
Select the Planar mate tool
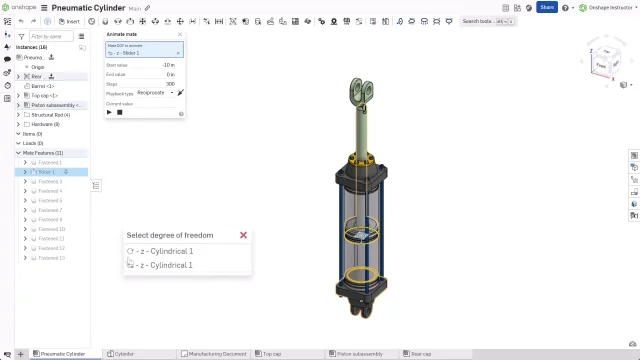(x=143, y=21)
